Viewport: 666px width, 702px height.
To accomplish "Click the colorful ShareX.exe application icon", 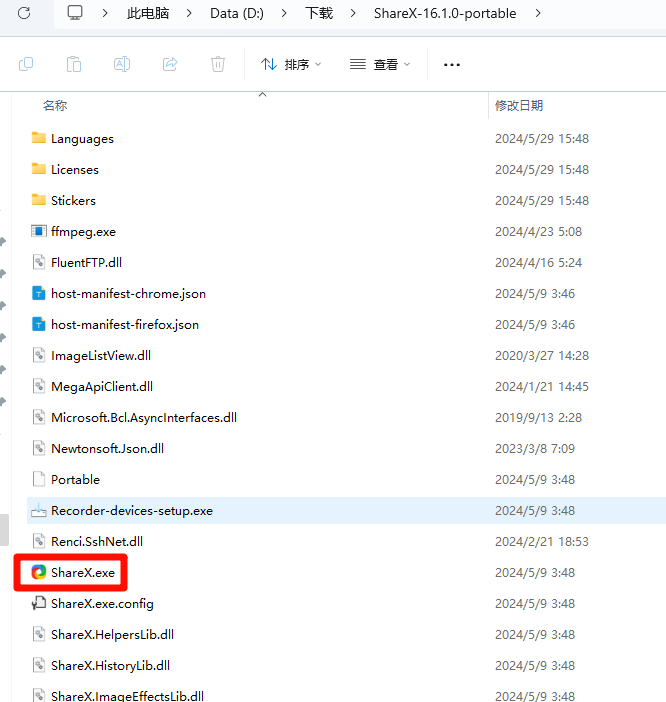I will point(39,572).
